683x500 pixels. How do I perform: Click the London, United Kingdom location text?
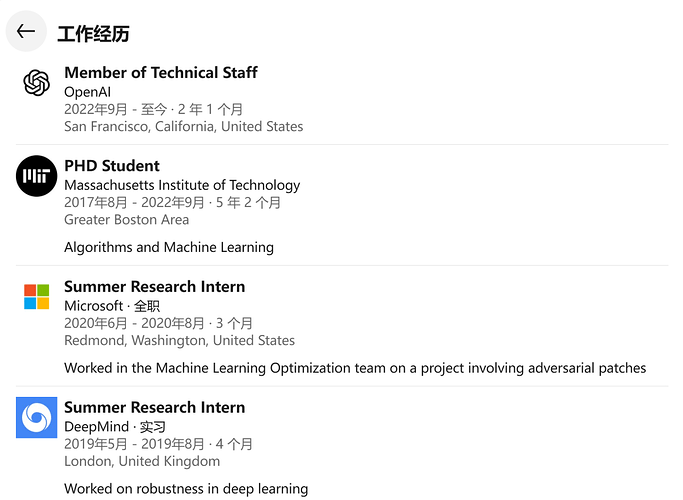click(142, 461)
